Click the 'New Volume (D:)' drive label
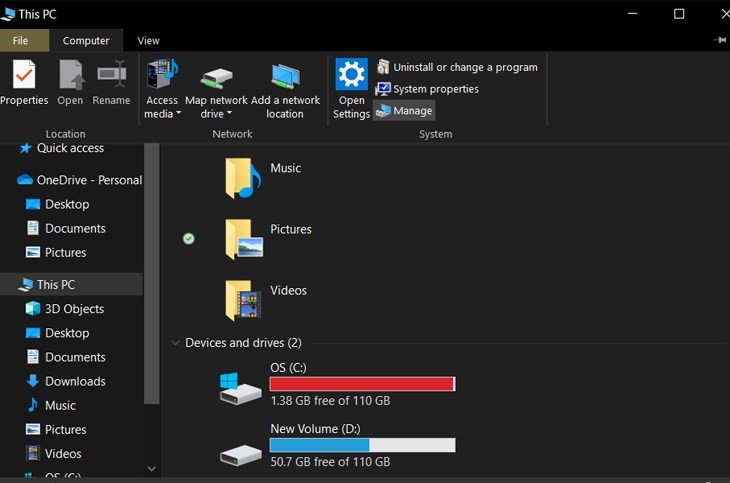Screen dimensions: 730x483 pyautogui.click(x=315, y=429)
